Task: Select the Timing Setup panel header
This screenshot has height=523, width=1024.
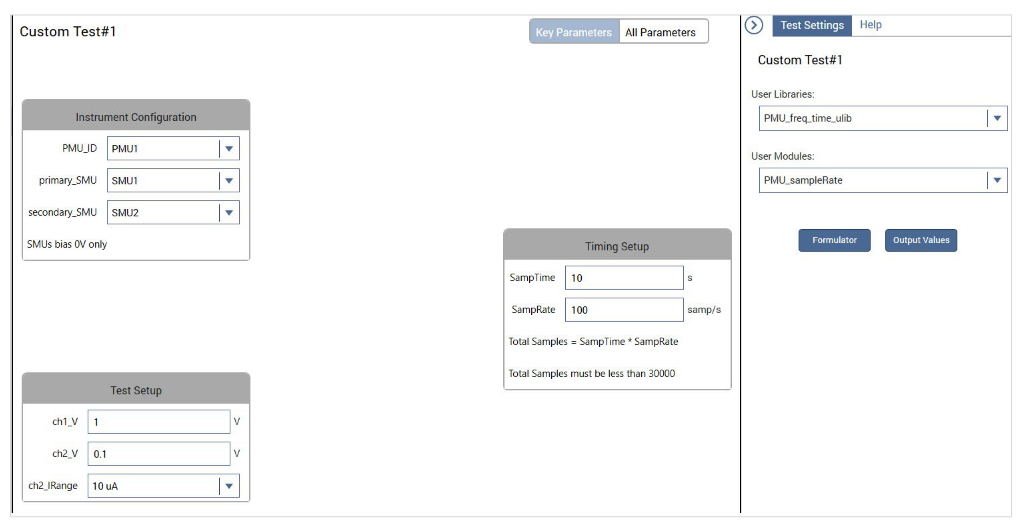Action: pyautogui.click(x=617, y=246)
